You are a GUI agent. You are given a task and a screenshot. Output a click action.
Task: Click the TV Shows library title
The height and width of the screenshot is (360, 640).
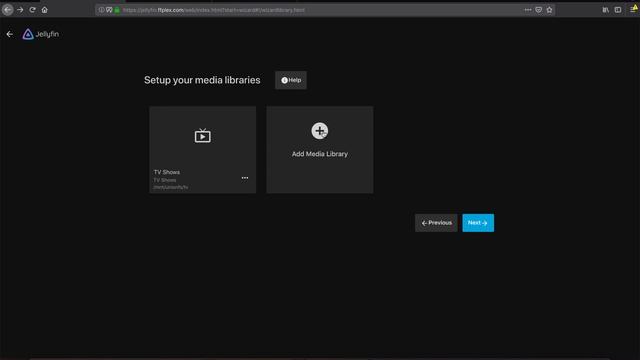click(x=167, y=172)
